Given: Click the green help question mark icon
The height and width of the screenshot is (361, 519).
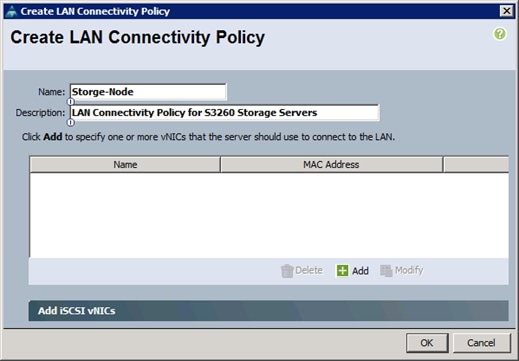Looking at the screenshot, I should [x=500, y=34].
